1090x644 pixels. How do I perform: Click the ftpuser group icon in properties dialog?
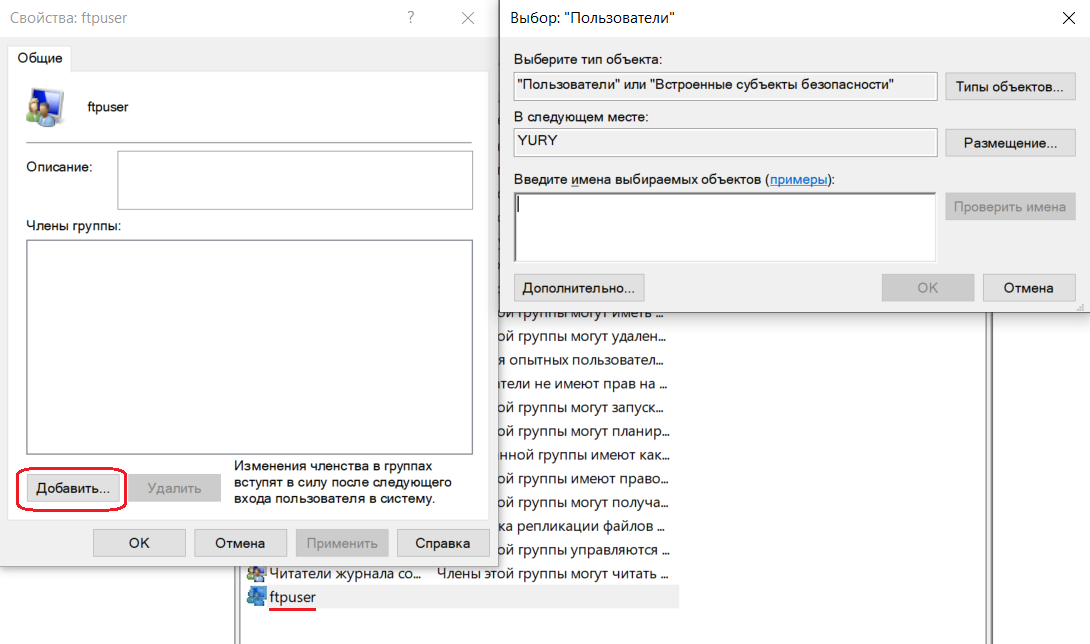click(x=45, y=107)
